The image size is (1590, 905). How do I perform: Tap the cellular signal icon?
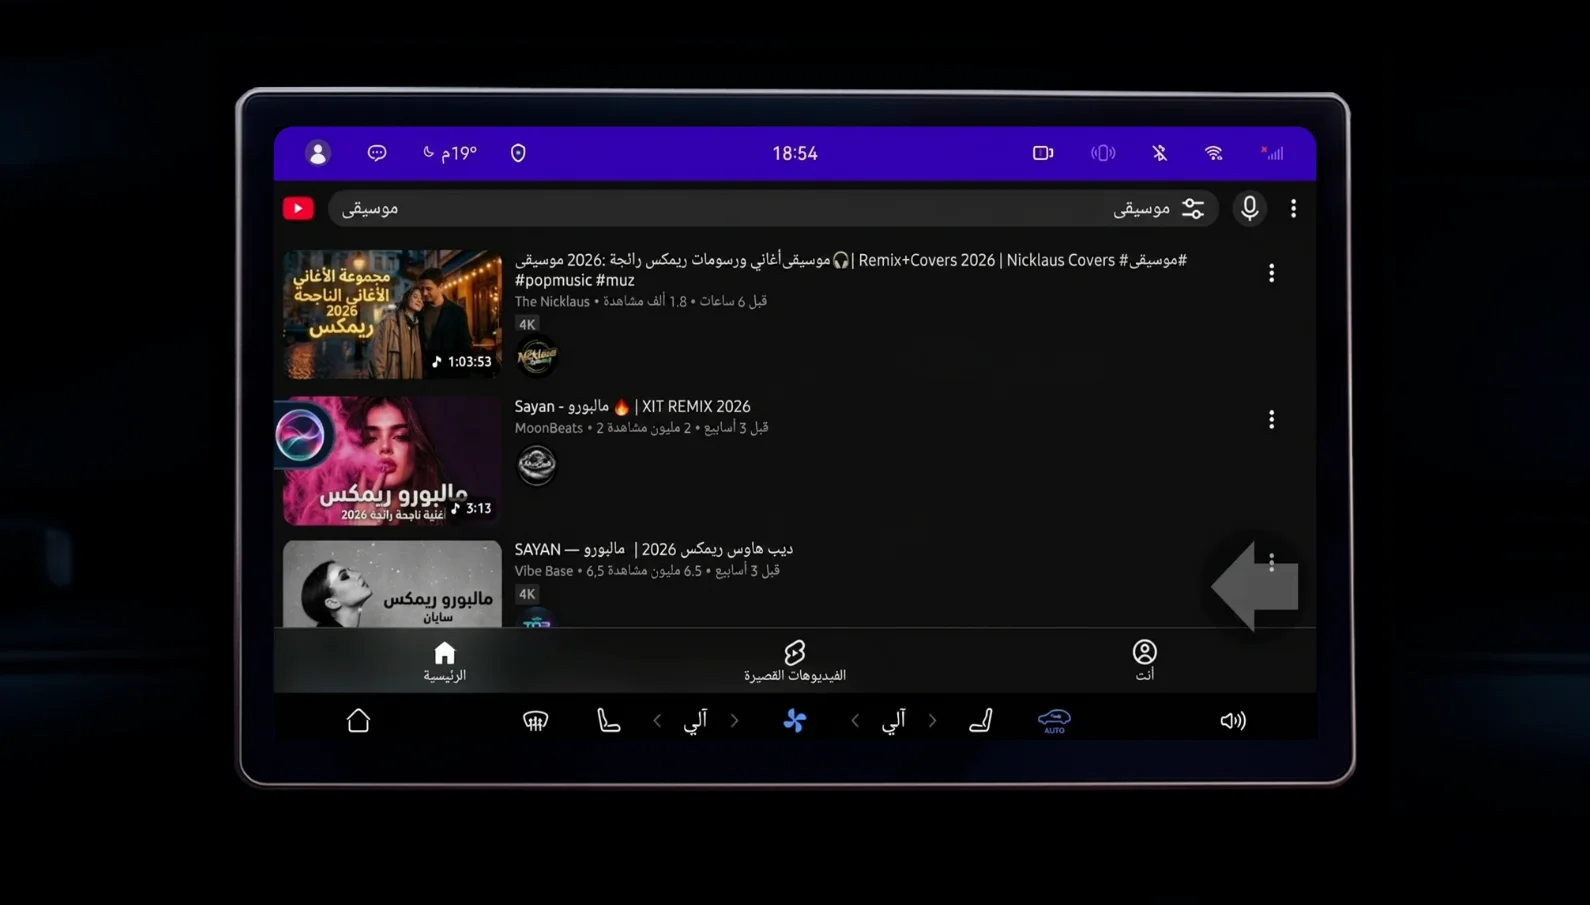point(1272,153)
